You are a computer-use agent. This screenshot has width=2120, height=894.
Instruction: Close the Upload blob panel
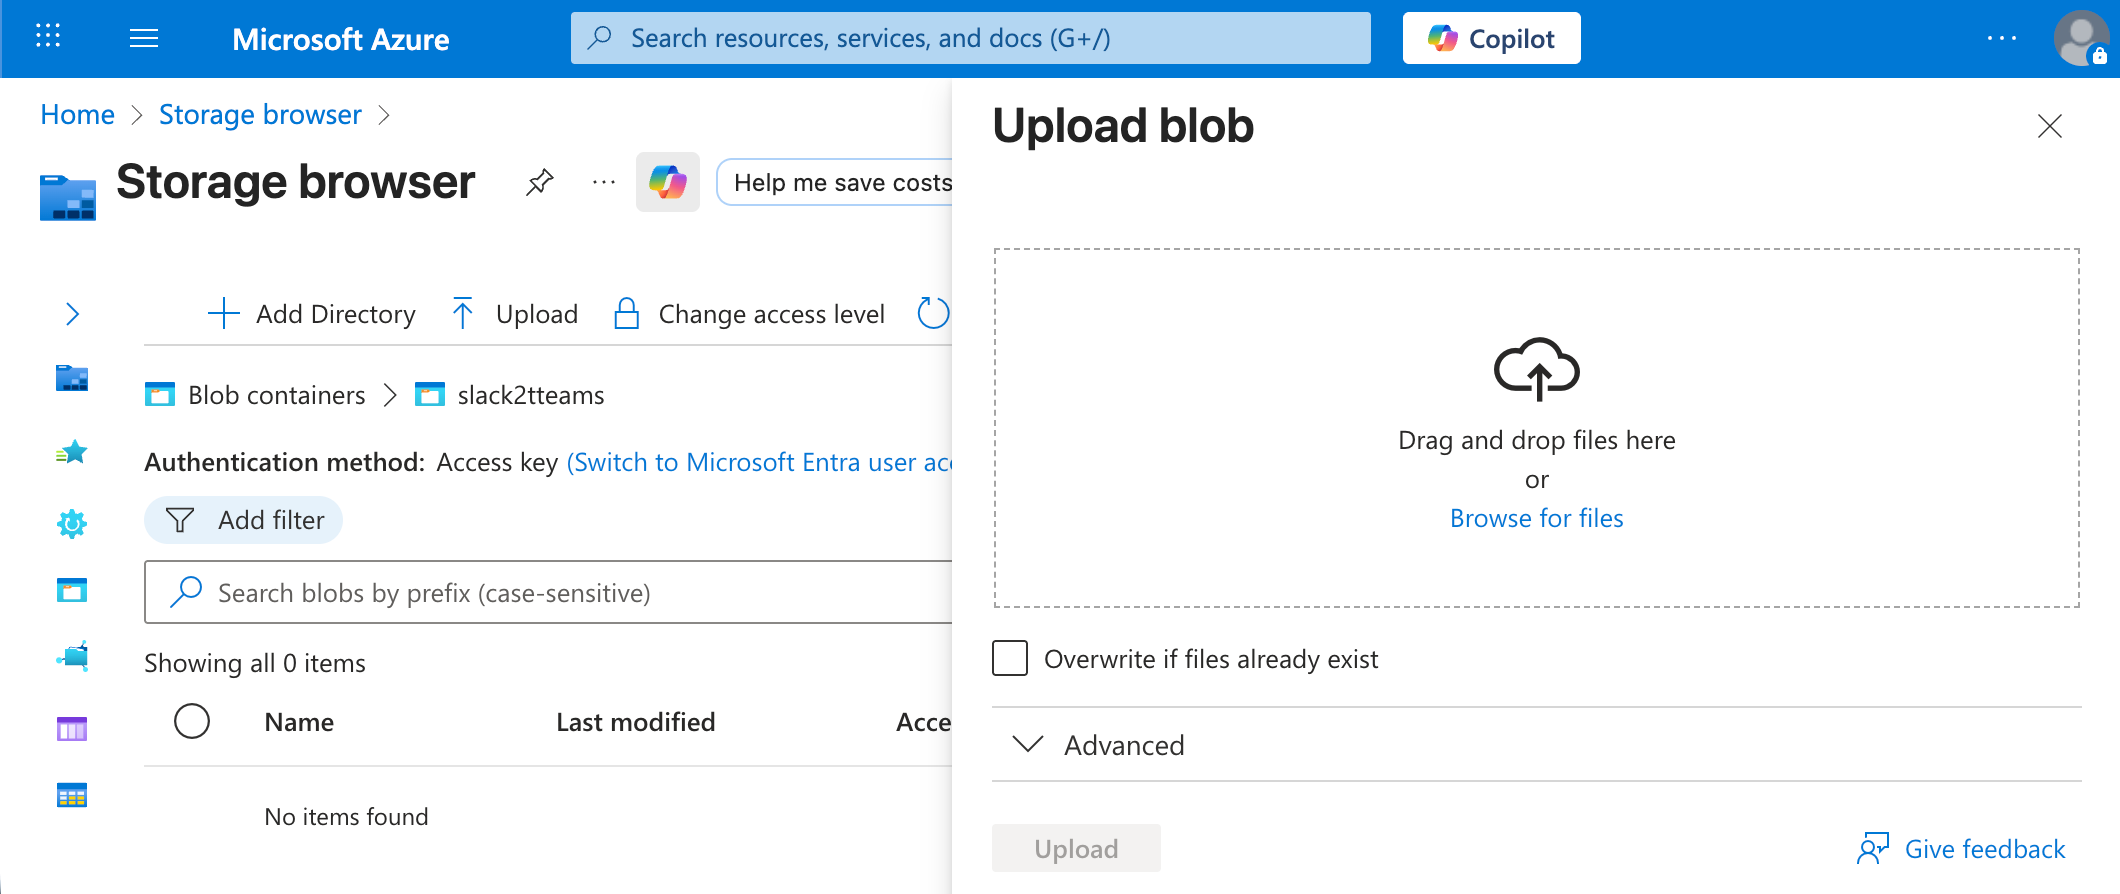point(2050,126)
